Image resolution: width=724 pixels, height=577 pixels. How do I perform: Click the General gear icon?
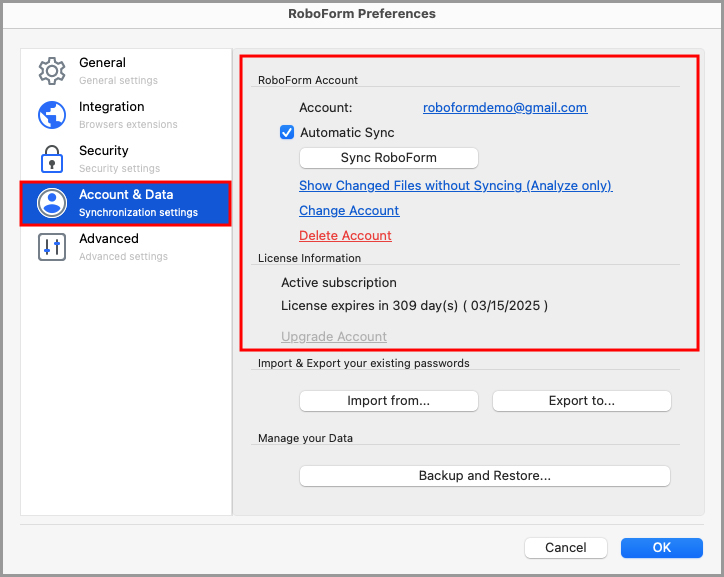(x=52, y=71)
